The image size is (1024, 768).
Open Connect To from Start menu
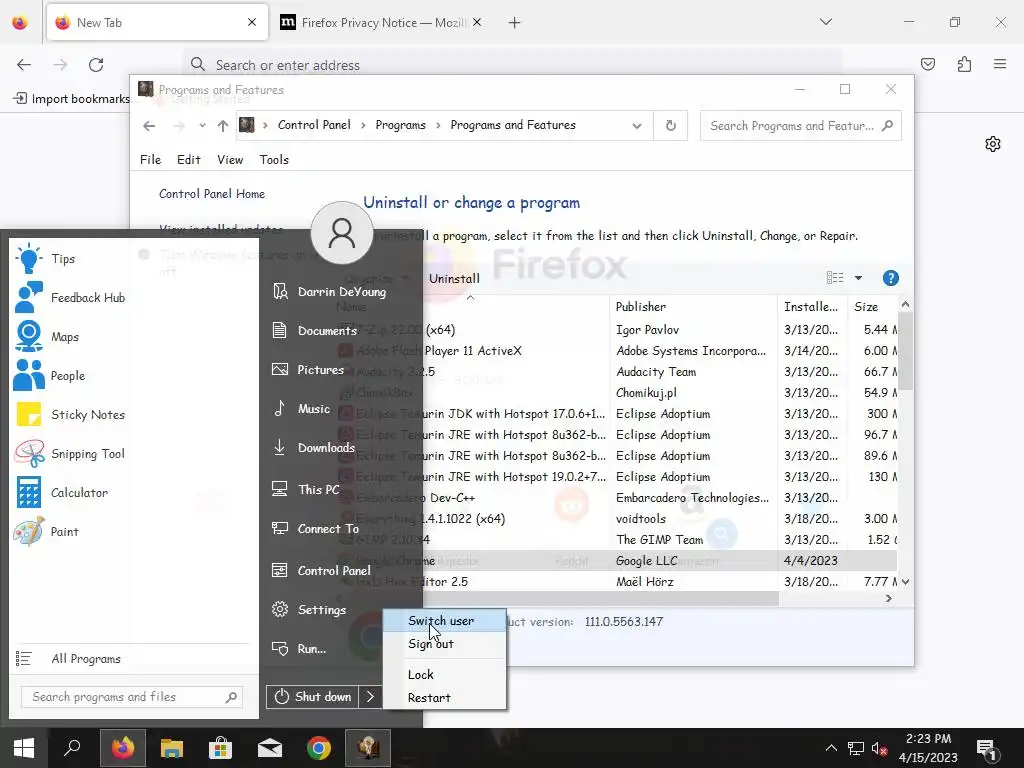pos(315,528)
